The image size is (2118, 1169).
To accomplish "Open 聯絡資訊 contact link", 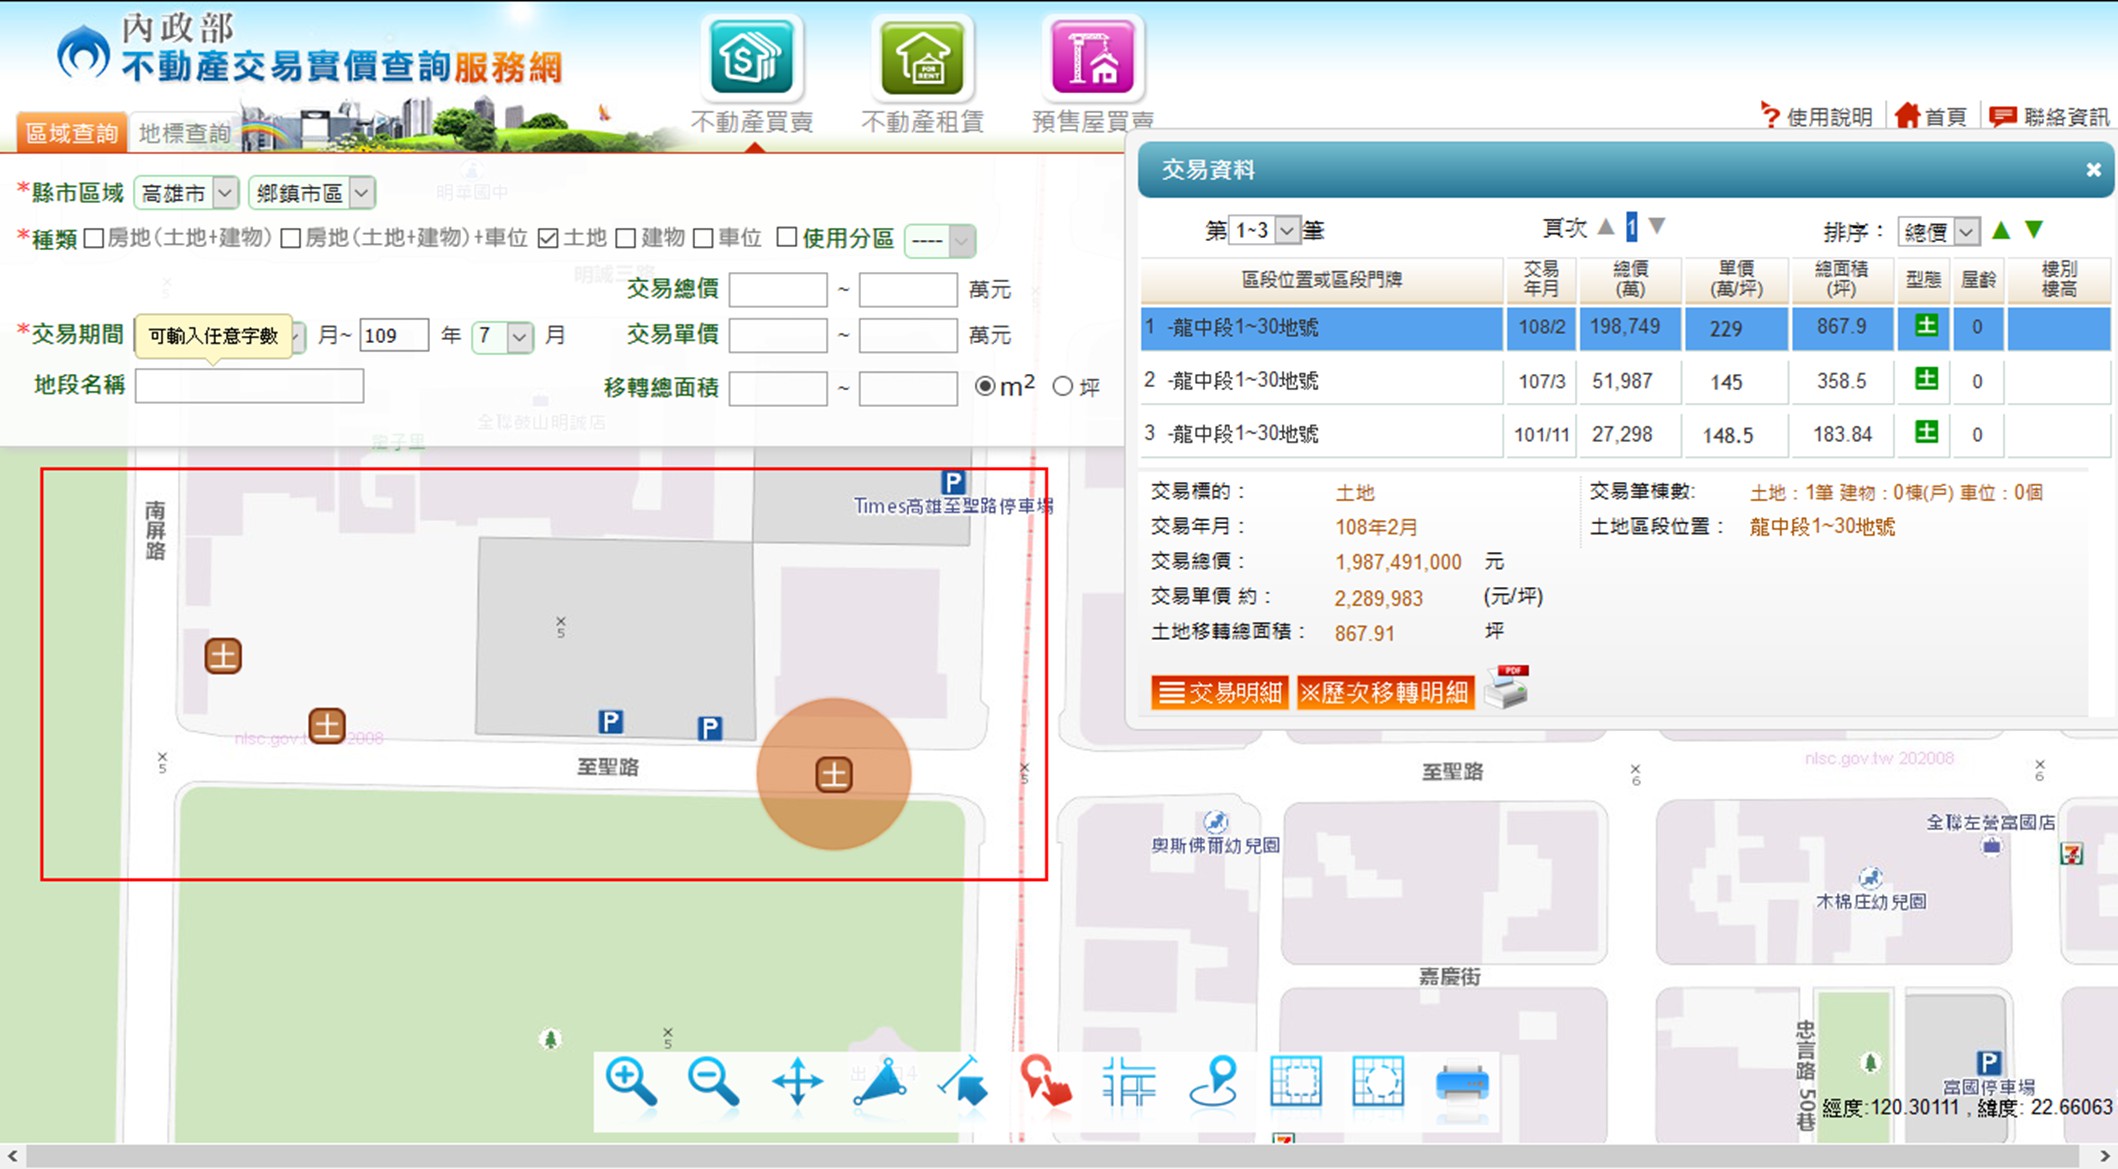I will point(2049,117).
